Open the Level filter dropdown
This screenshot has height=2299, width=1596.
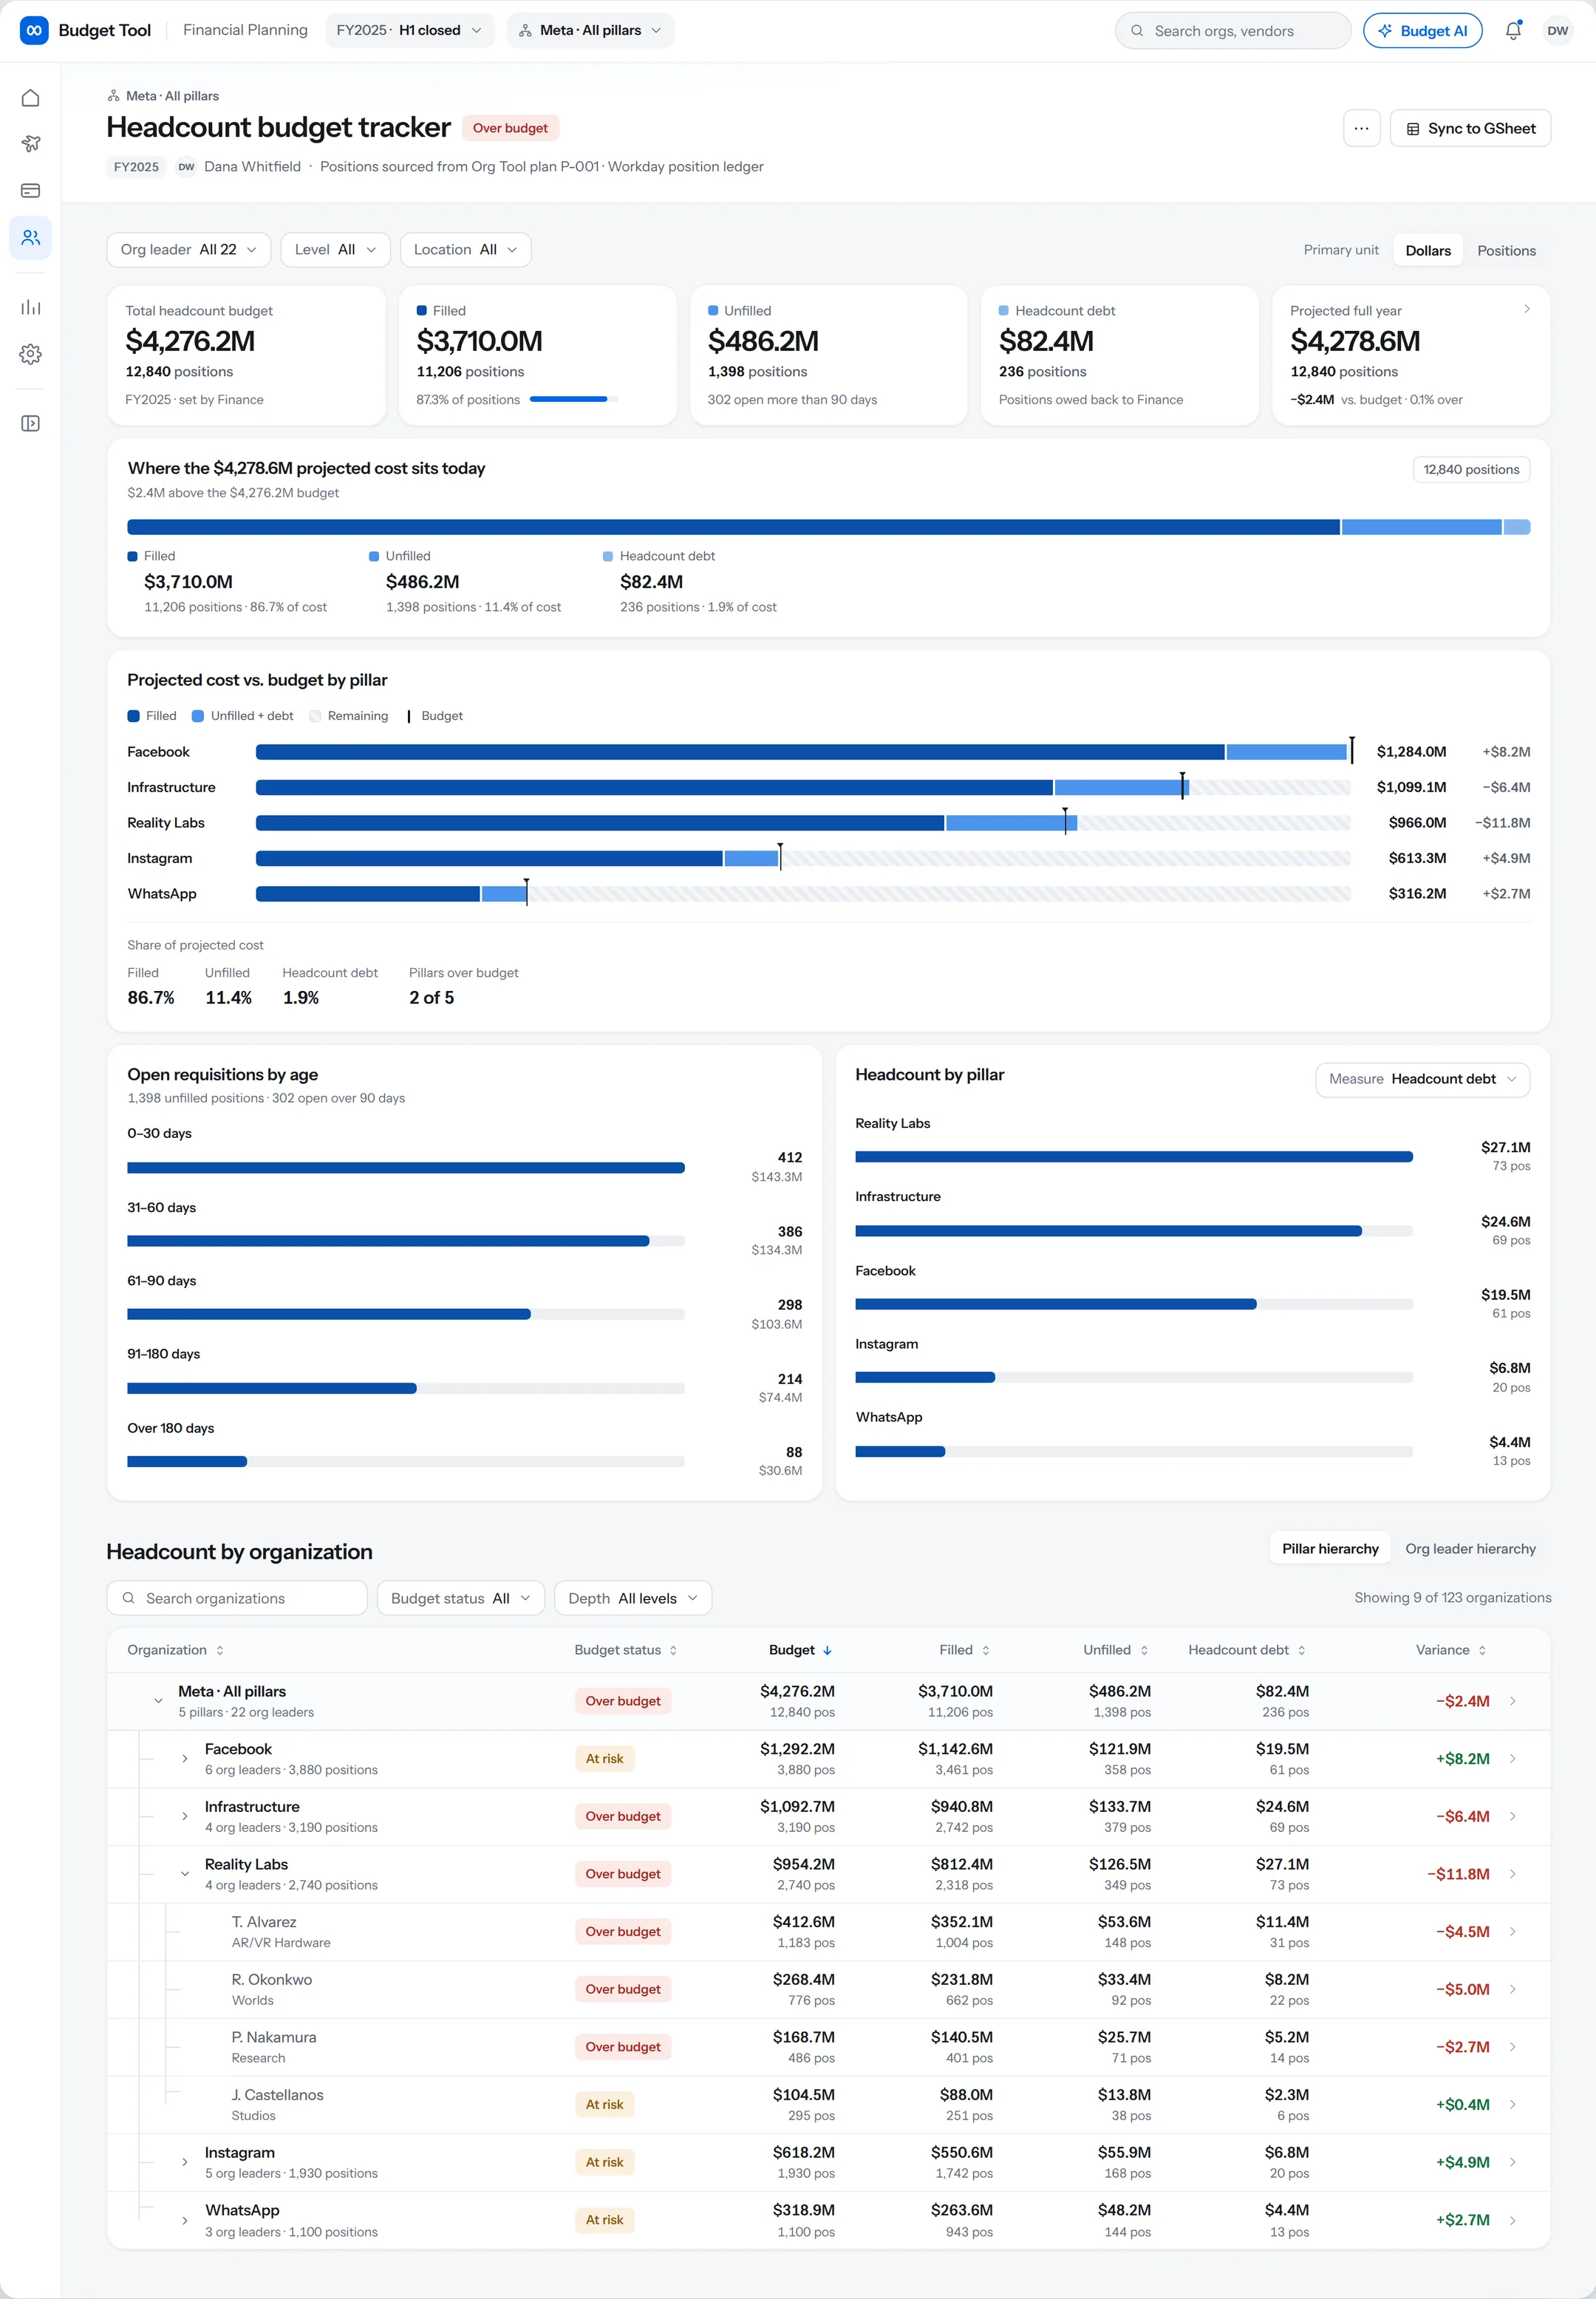coord(335,250)
